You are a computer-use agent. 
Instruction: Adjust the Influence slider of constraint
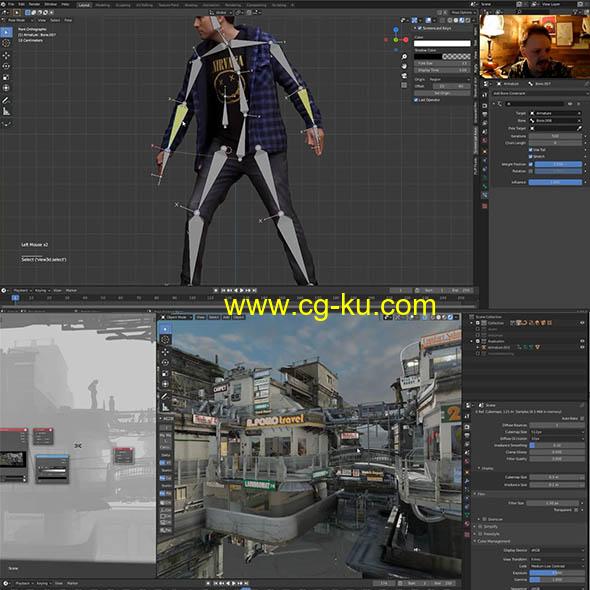point(555,182)
